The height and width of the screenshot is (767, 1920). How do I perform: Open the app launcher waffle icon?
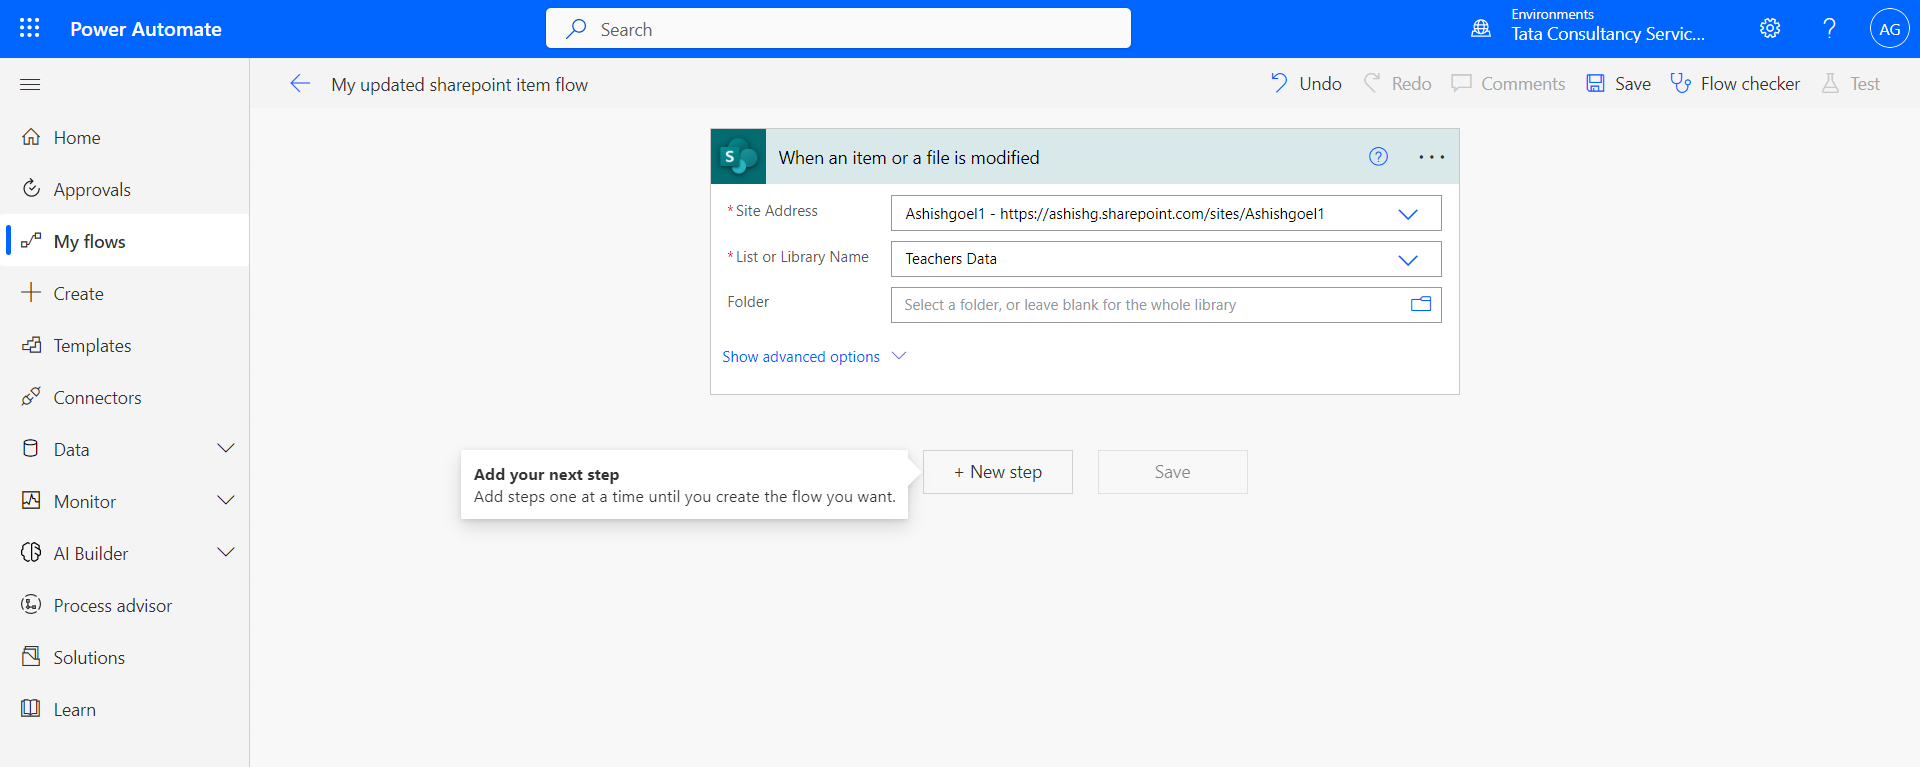[x=30, y=28]
